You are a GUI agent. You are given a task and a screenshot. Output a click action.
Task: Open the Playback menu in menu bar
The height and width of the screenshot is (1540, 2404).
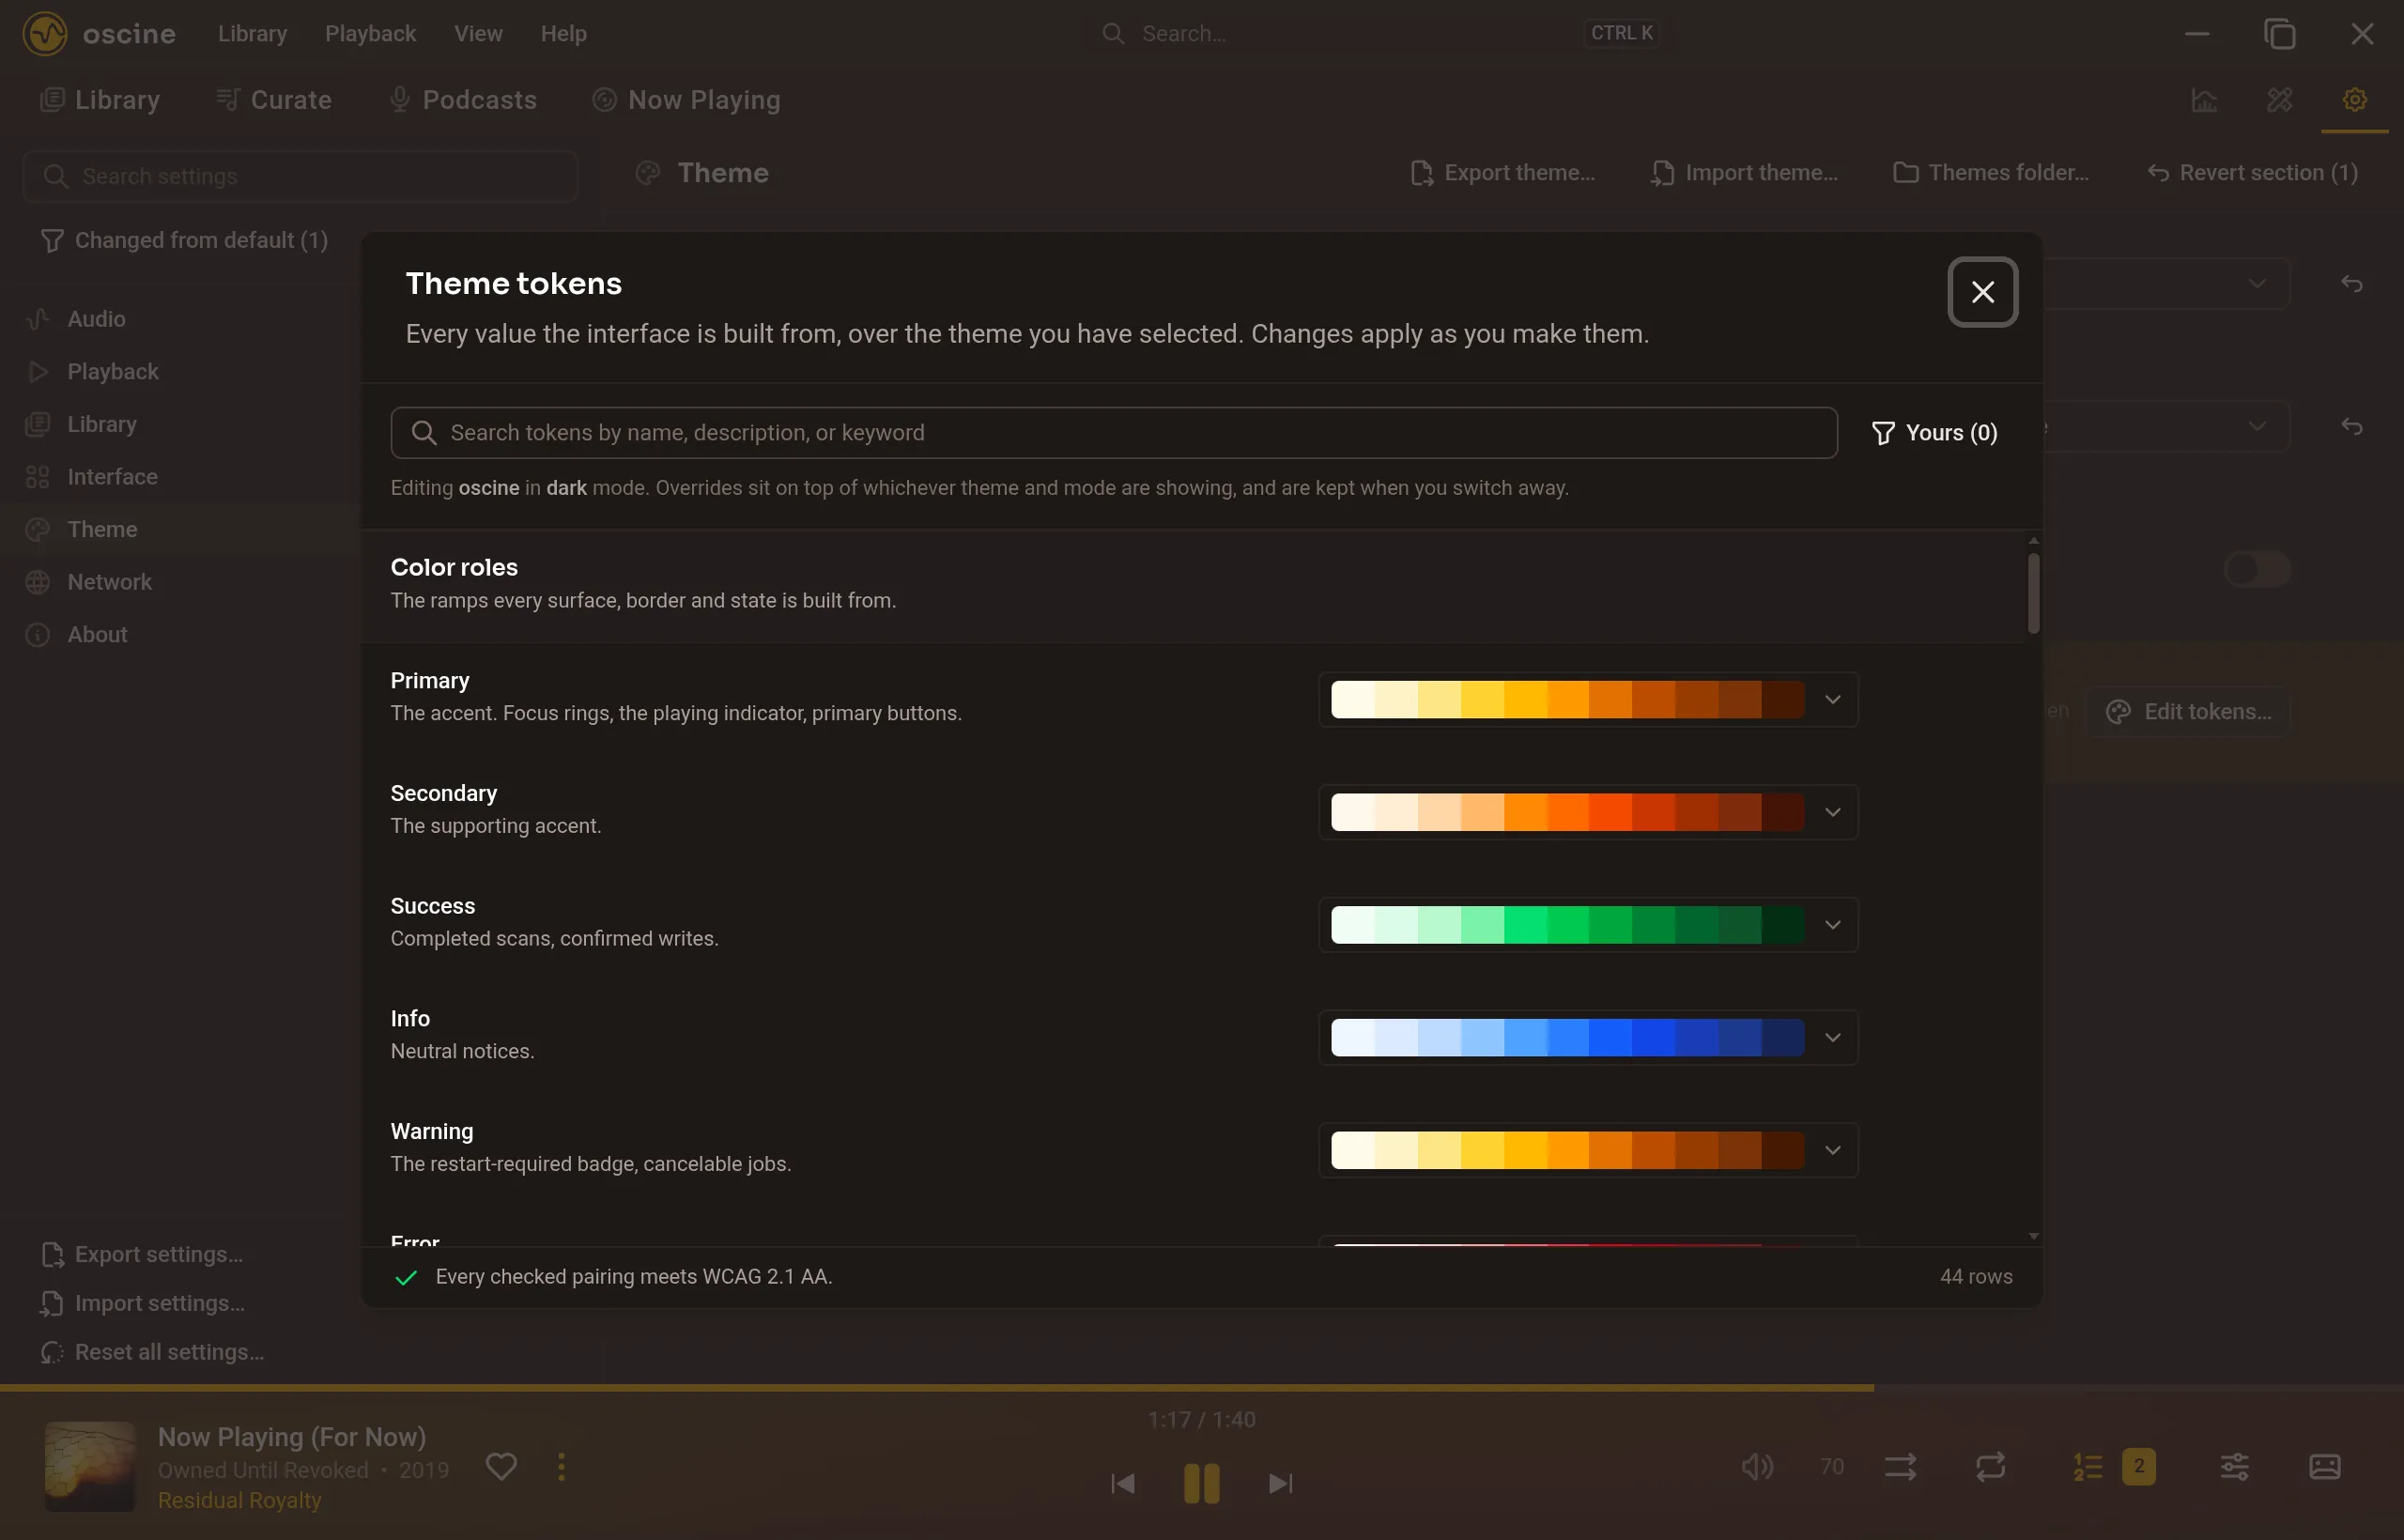coord(370,33)
